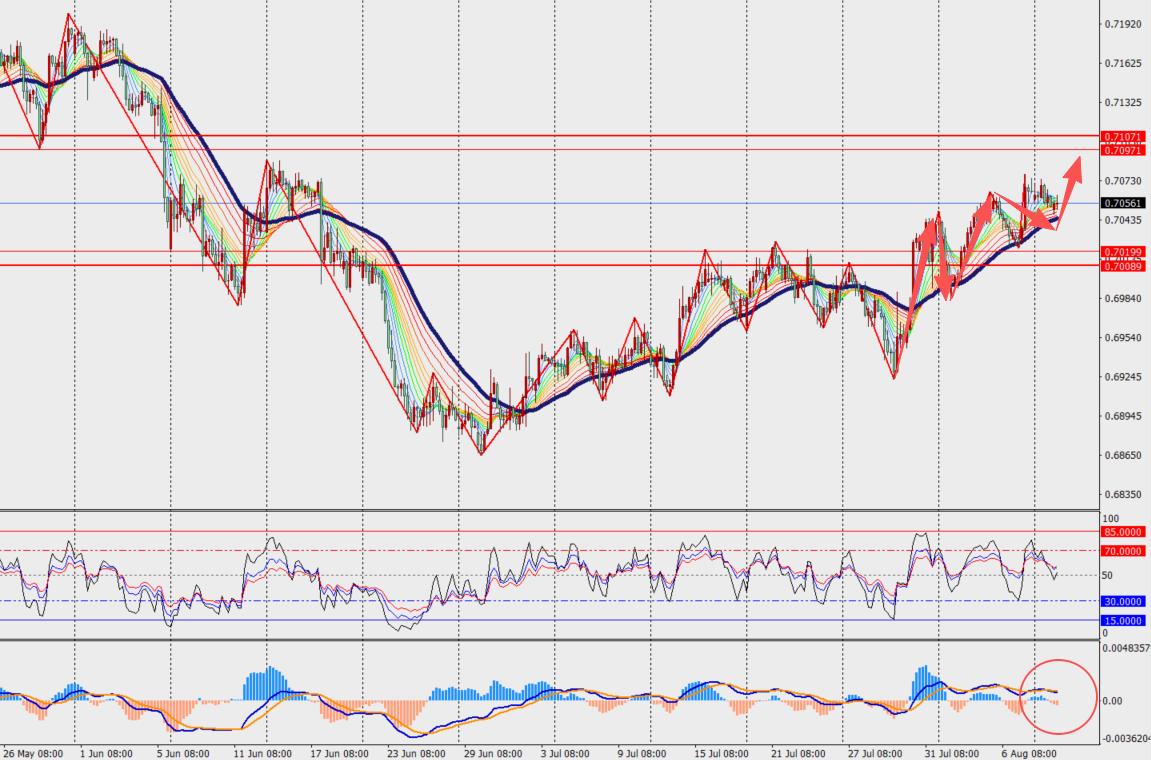
Task: Select the 1 Jun 08:00 date label
Action: pos(106,753)
